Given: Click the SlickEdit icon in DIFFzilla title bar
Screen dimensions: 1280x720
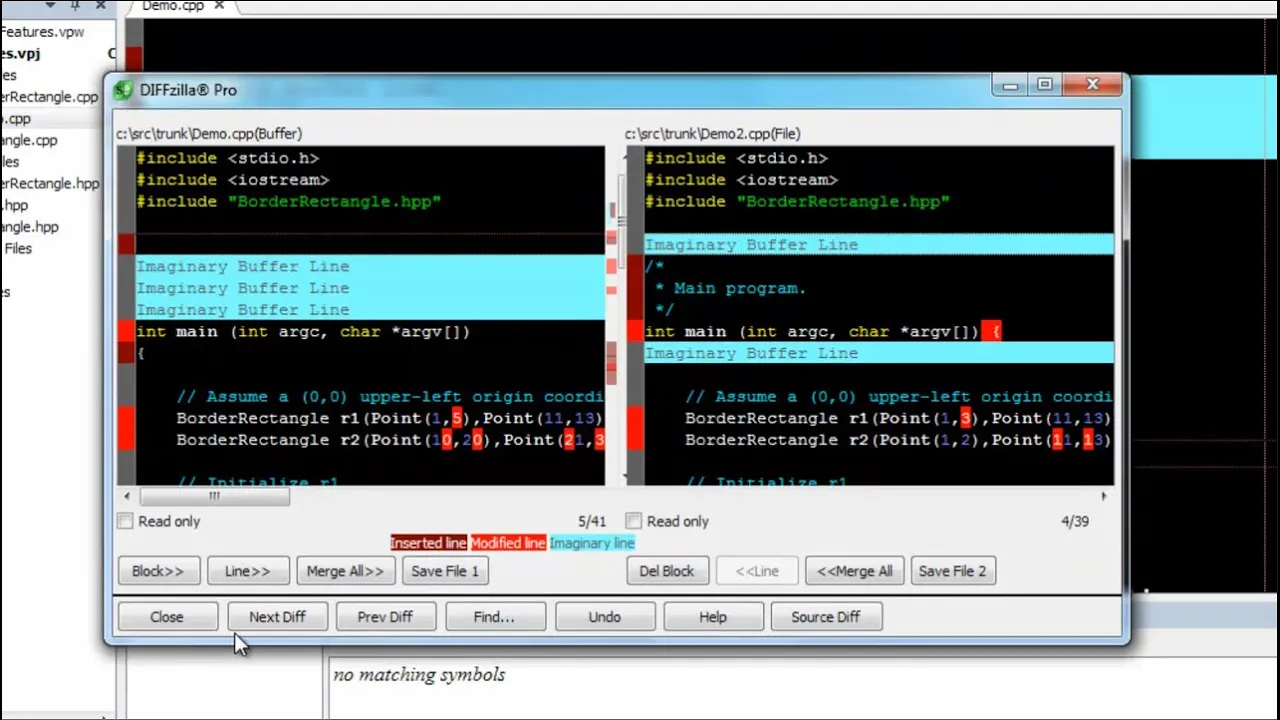Looking at the screenshot, I should click(x=123, y=90).
